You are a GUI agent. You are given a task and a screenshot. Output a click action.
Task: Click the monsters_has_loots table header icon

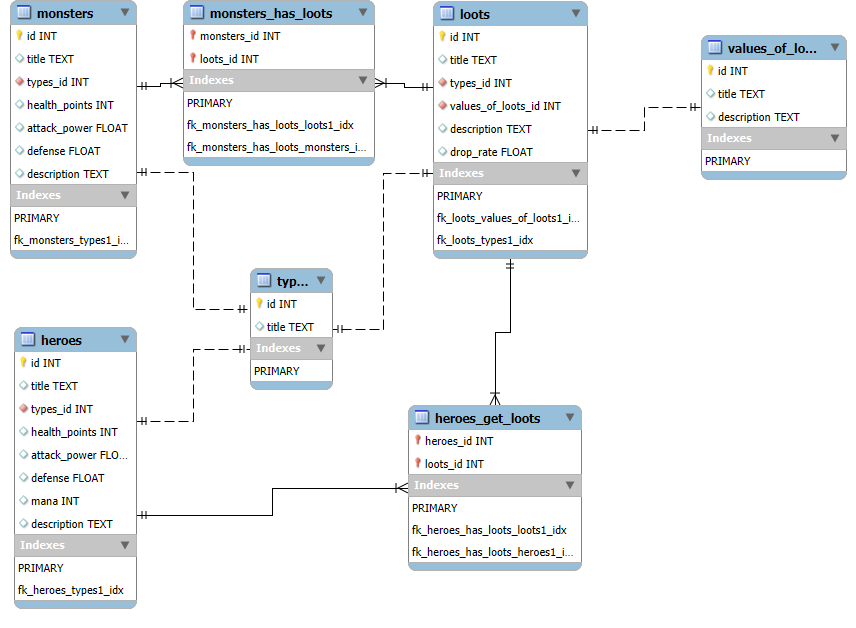point(195,13)
